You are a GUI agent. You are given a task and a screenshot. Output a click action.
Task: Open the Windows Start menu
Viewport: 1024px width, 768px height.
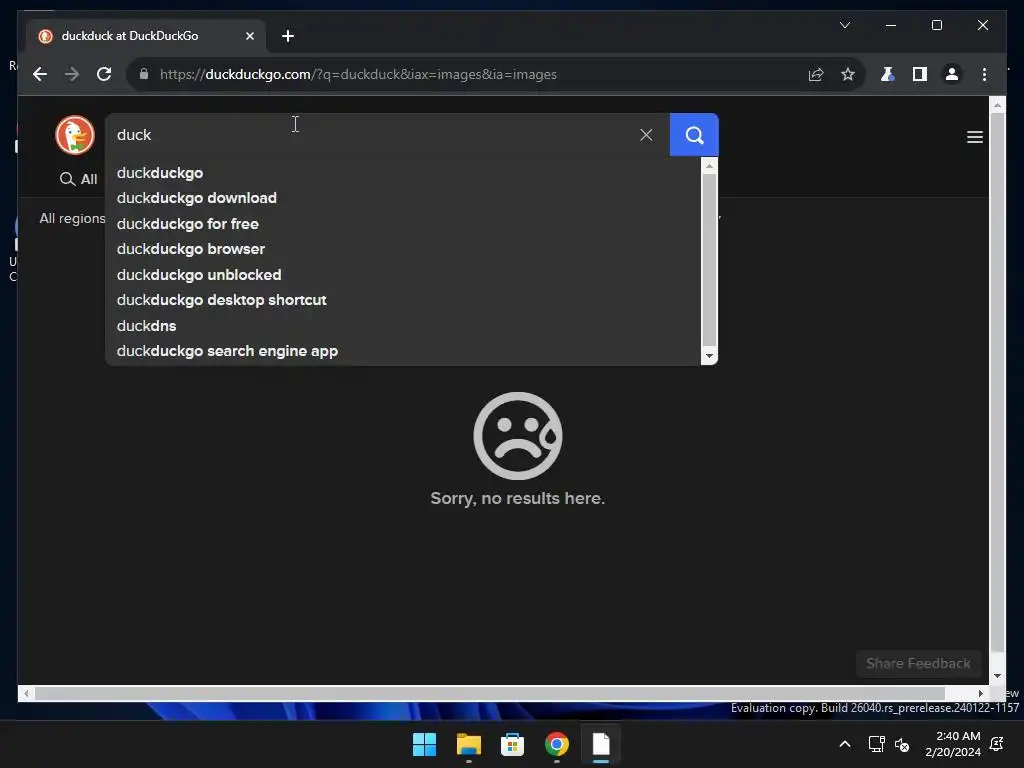pyautogui.click(x=424, y=744)
